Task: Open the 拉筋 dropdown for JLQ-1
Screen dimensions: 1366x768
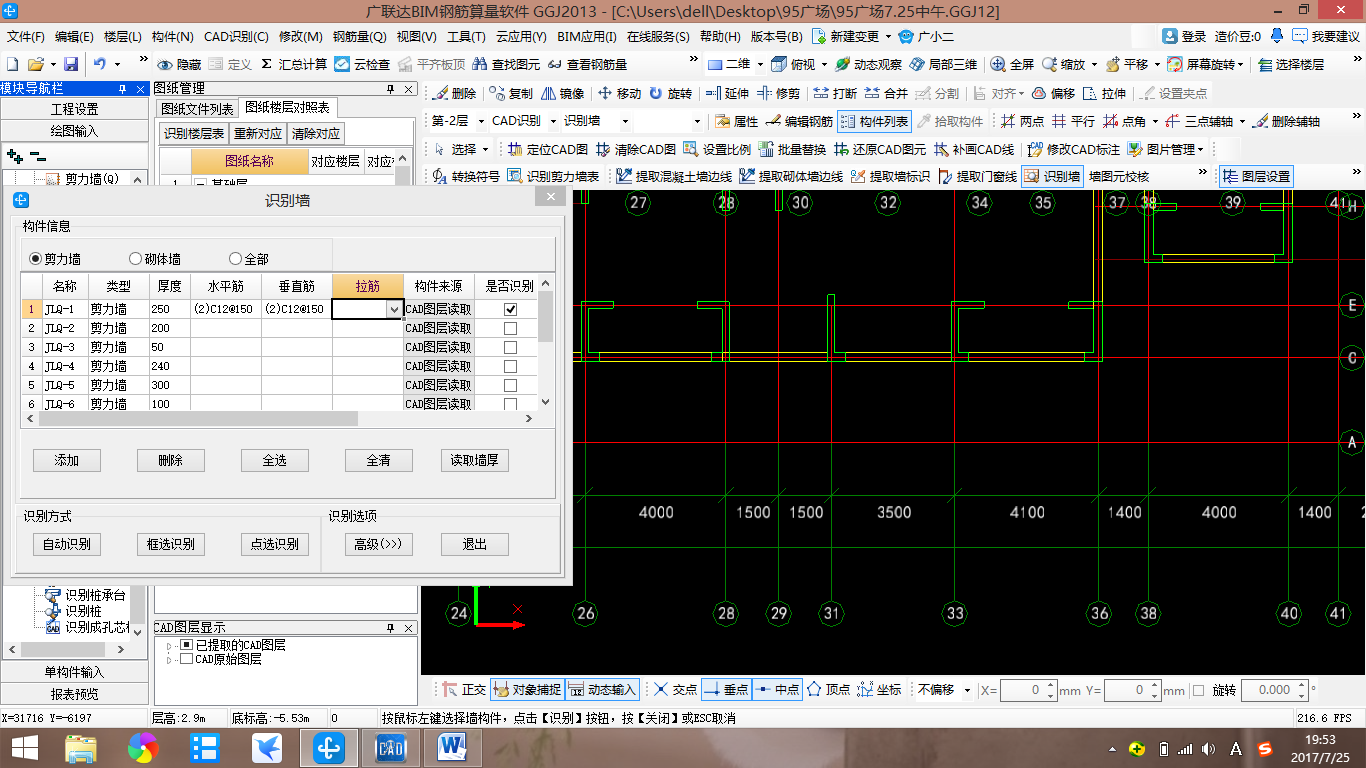Action: click(x=393, y=310)
